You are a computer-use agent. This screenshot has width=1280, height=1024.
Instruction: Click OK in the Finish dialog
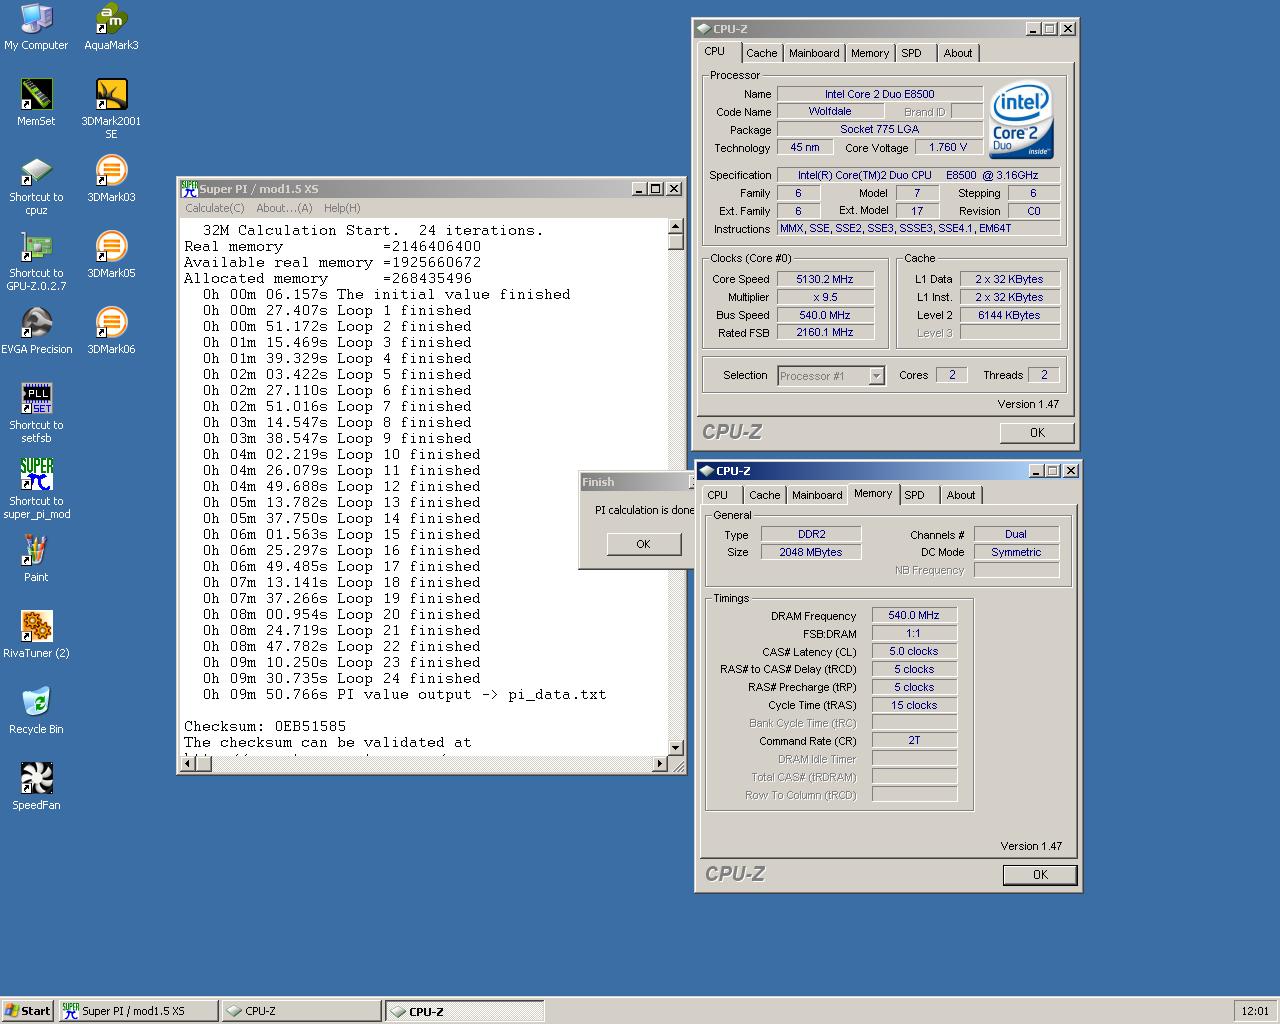coord(643,544)
